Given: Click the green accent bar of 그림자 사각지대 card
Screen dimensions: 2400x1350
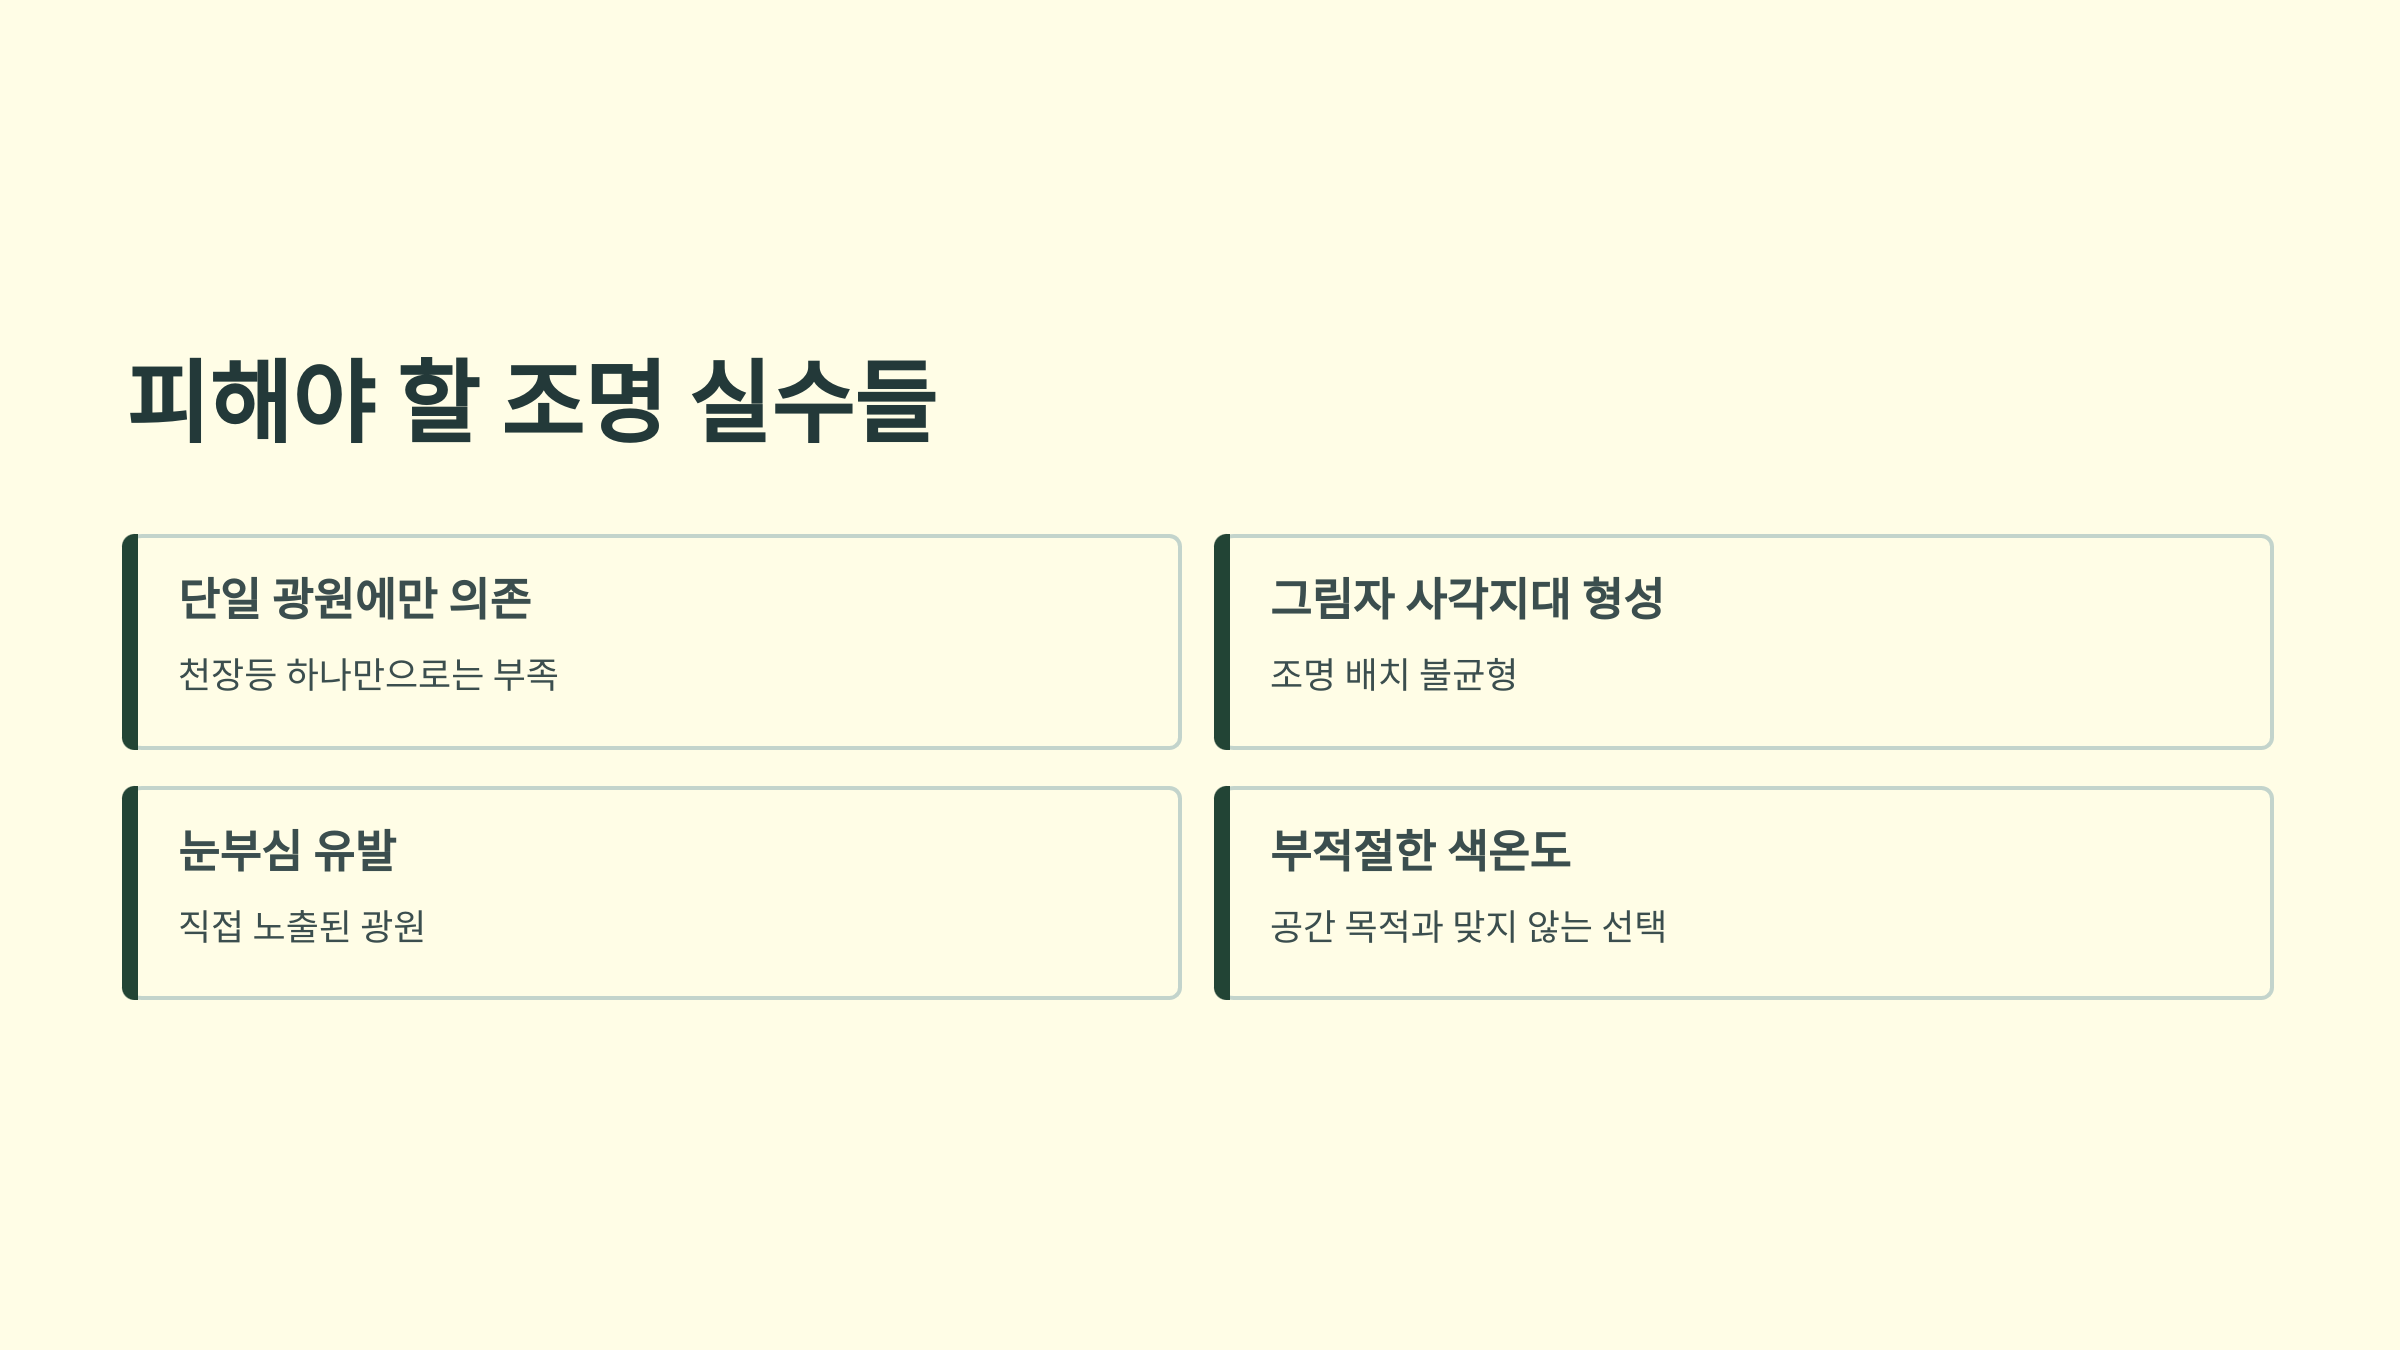Looking at the screenshot, I should (1222, 642).
